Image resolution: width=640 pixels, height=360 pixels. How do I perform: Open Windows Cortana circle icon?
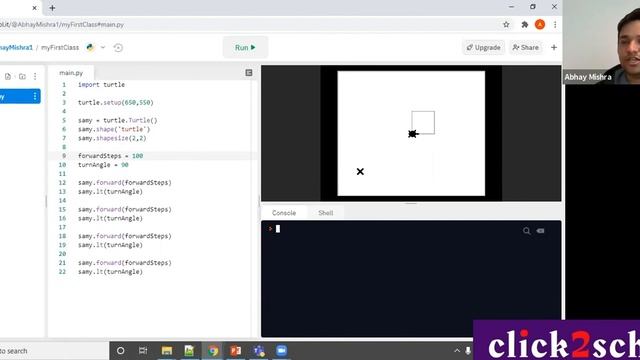(120, 351)
